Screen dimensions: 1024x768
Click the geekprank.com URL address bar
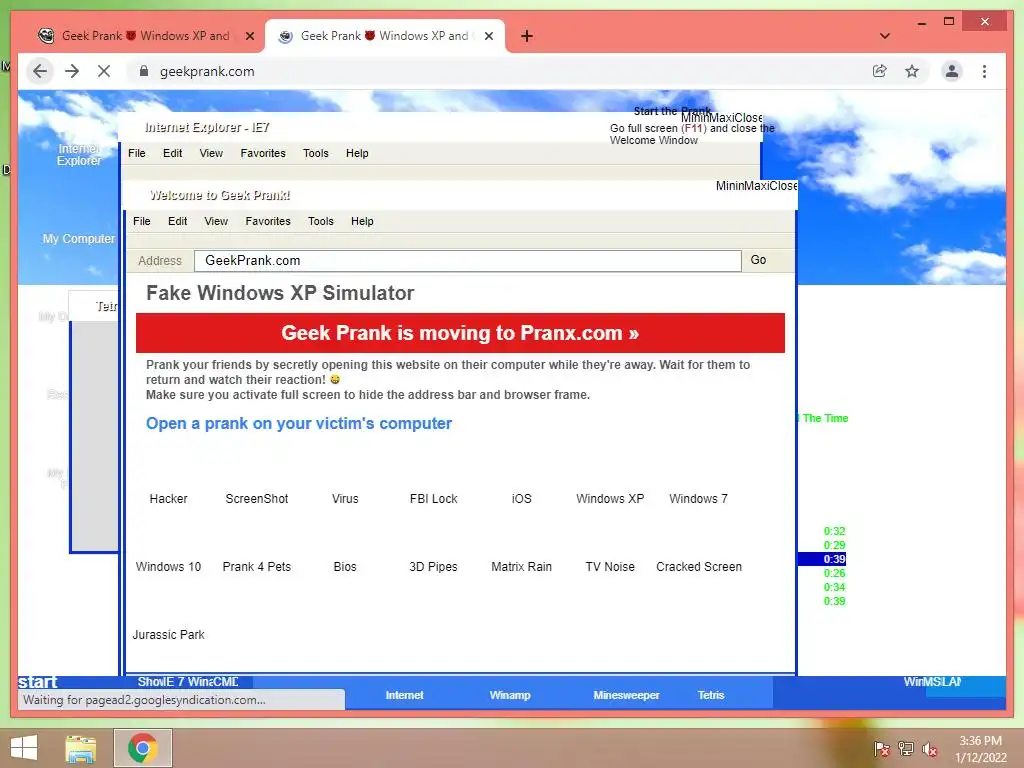point(496,71)
